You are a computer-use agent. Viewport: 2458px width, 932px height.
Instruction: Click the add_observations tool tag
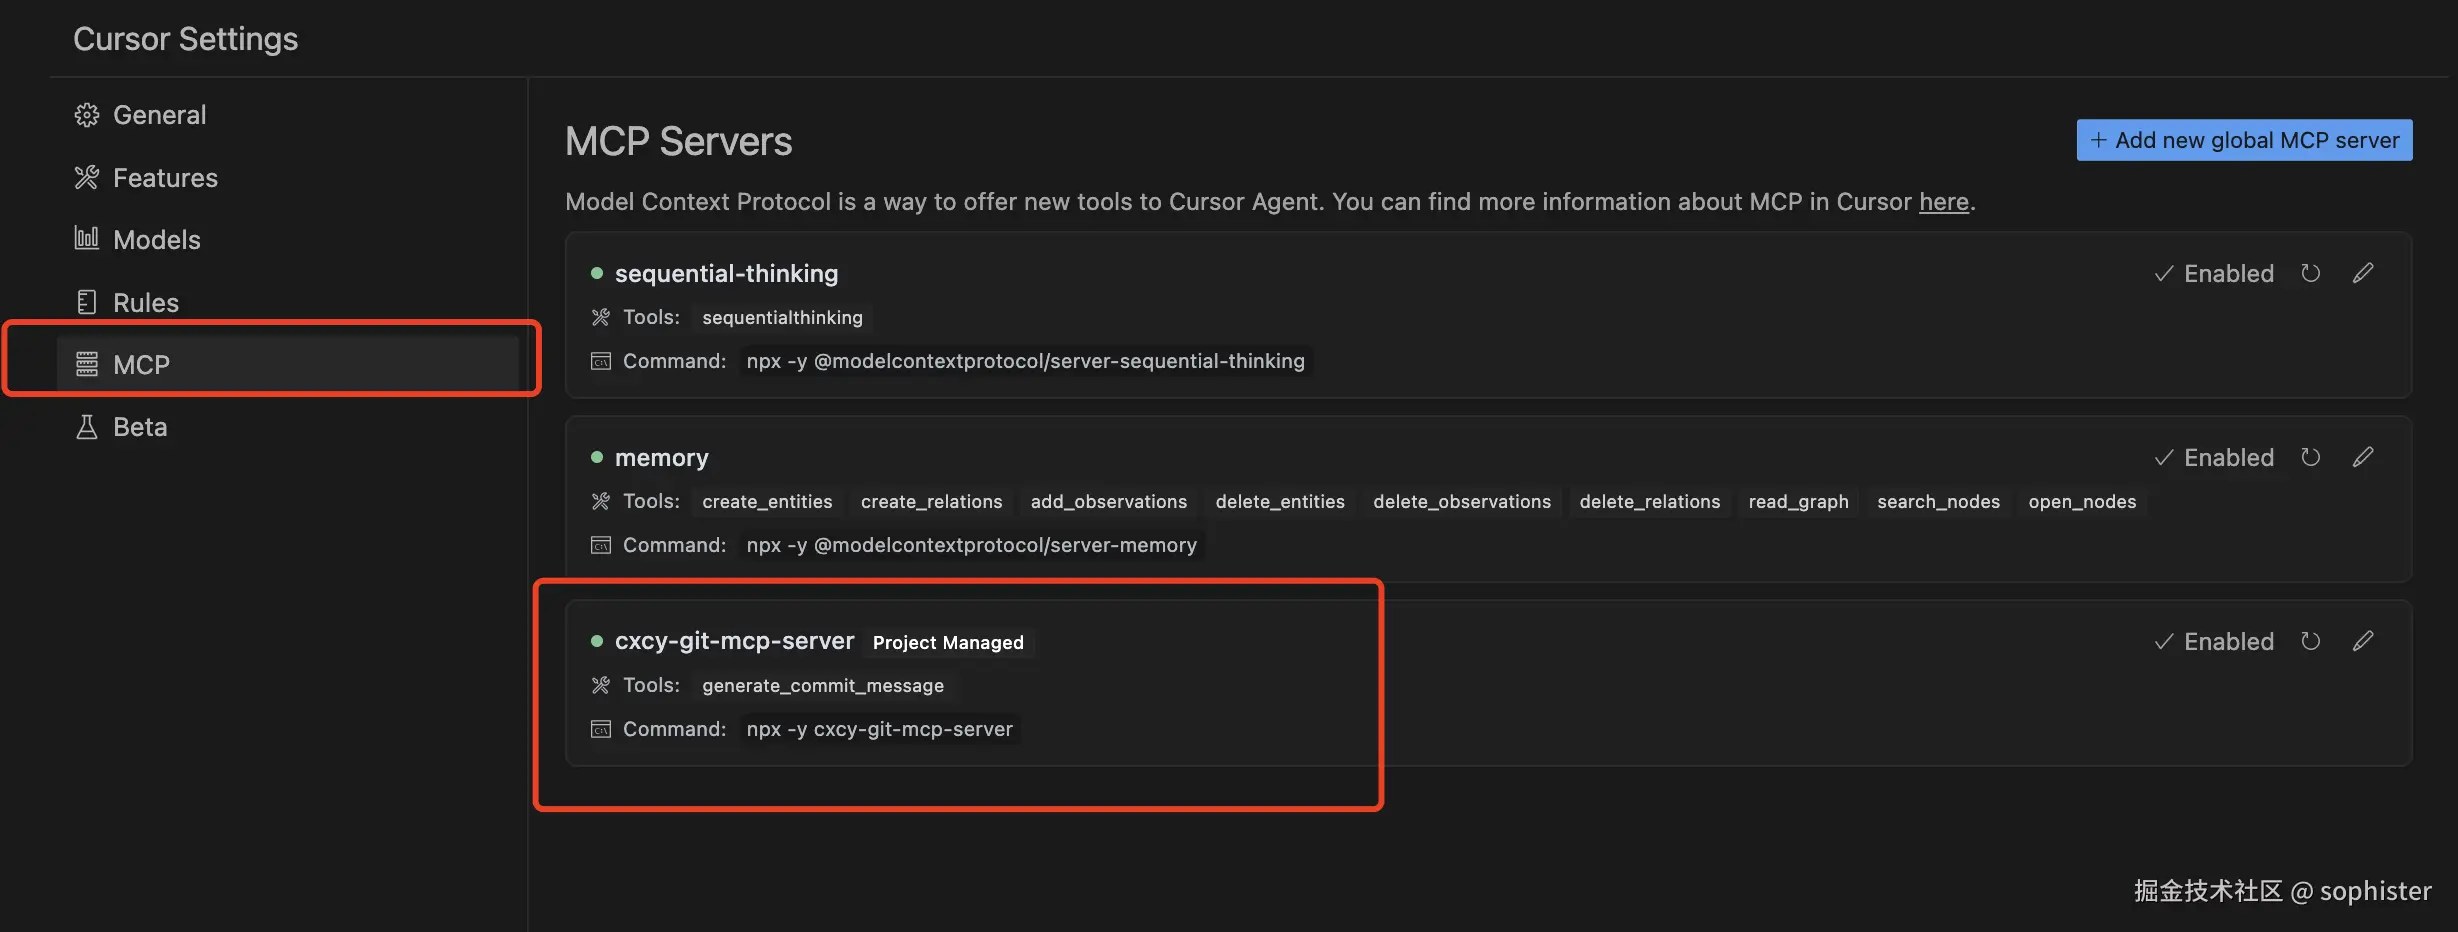[x=1109, y=501]
